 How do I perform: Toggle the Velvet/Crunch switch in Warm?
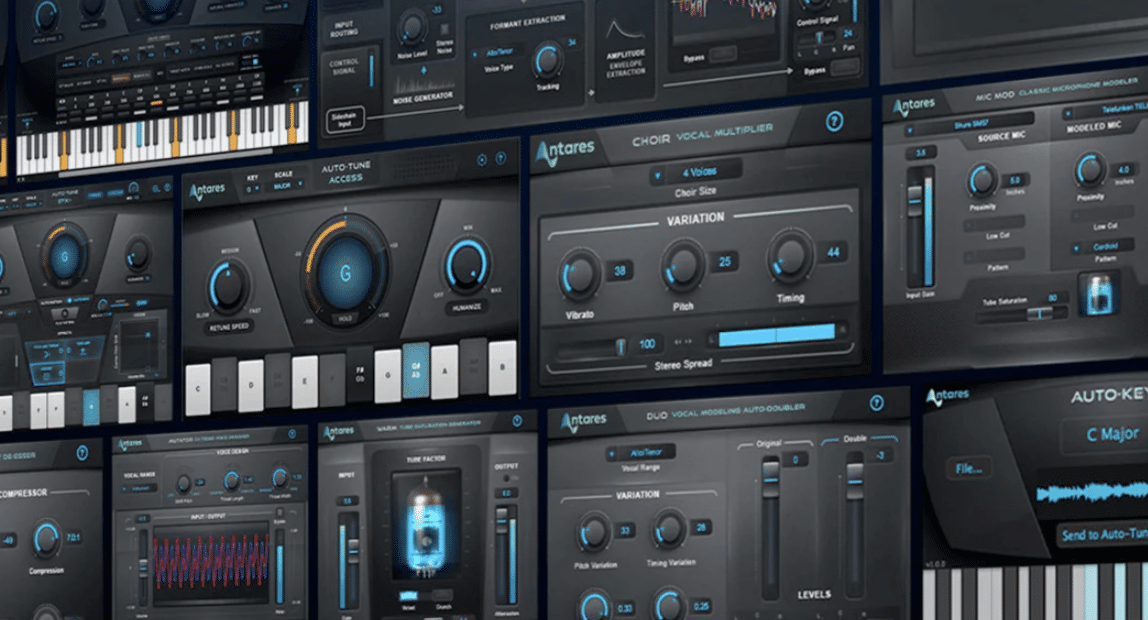[x=427, y=596]
